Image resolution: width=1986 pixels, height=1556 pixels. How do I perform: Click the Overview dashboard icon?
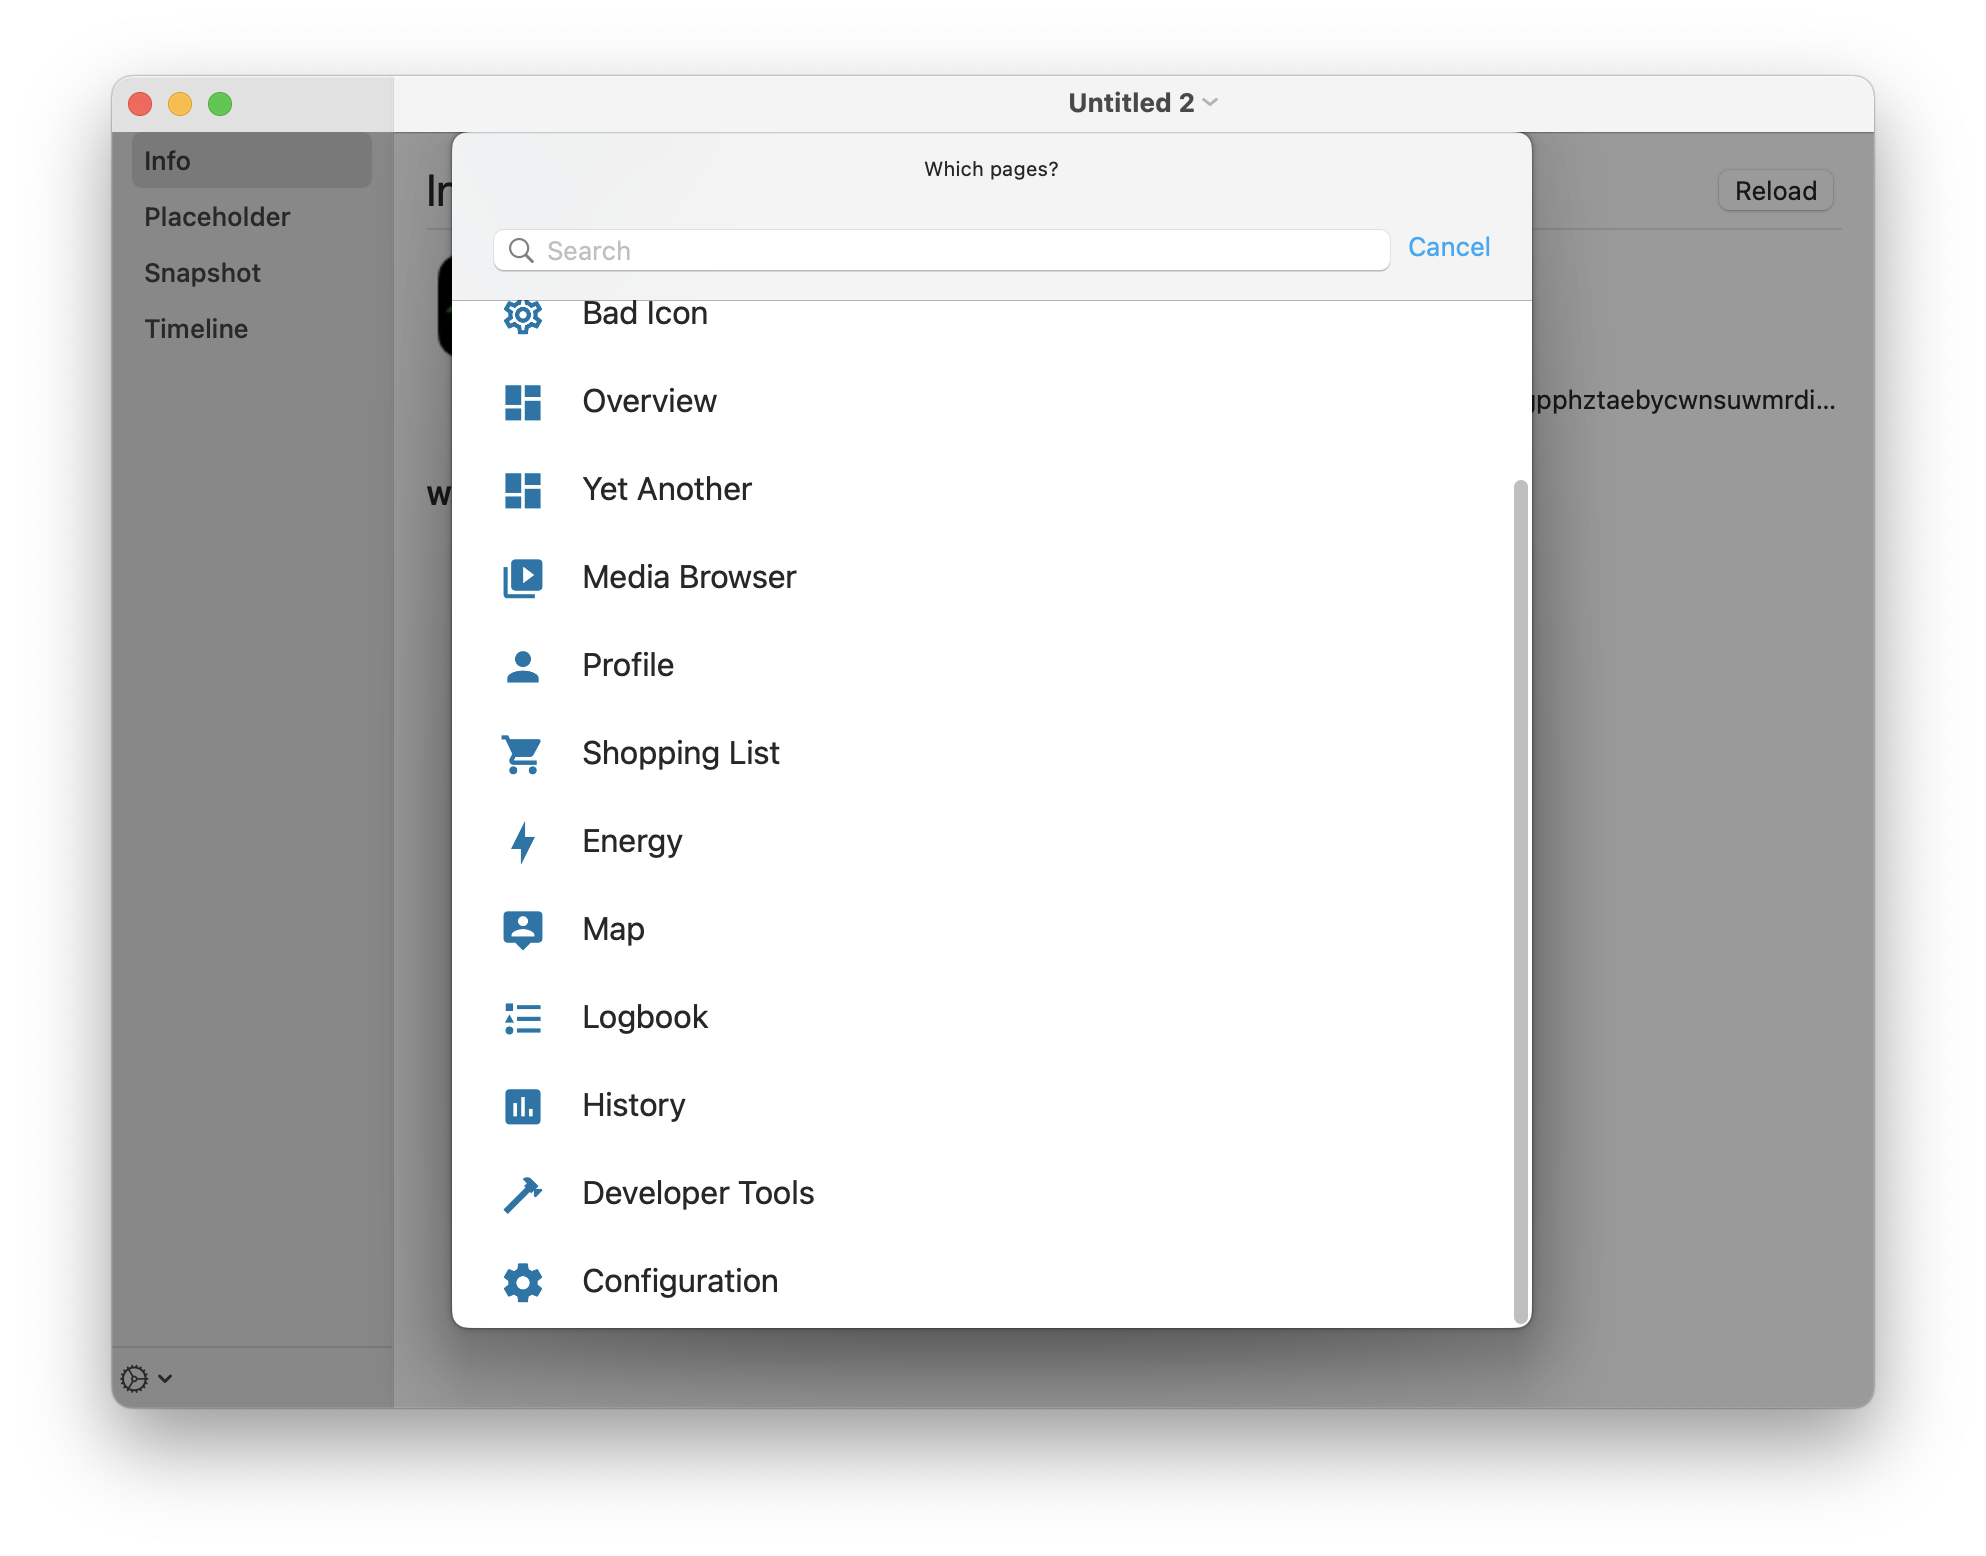click(522, 402)
